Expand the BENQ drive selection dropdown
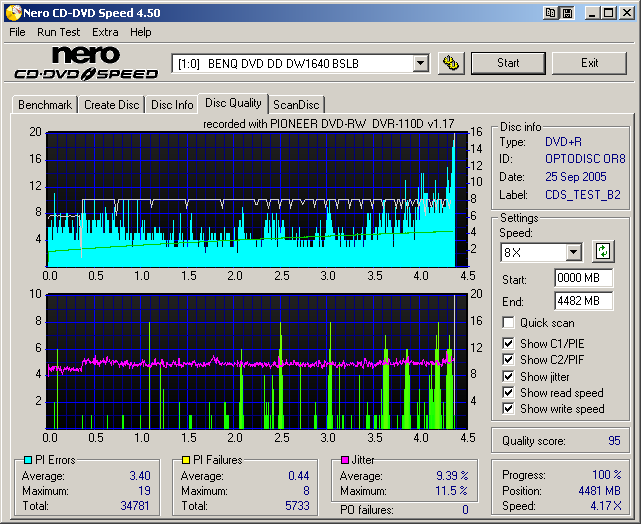641x524 pixels. pos(421,64)
